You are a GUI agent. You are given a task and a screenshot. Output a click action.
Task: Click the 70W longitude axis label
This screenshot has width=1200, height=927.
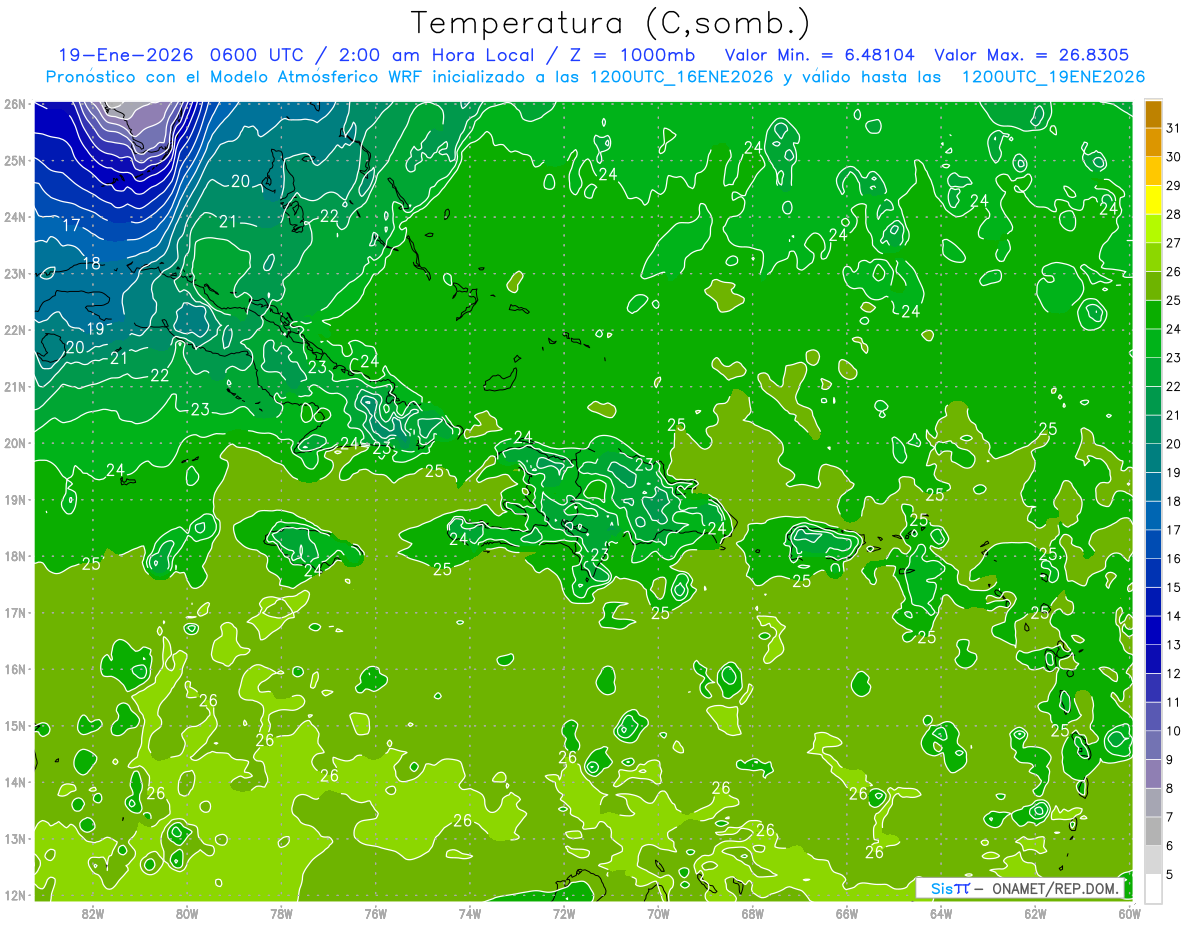658,913
